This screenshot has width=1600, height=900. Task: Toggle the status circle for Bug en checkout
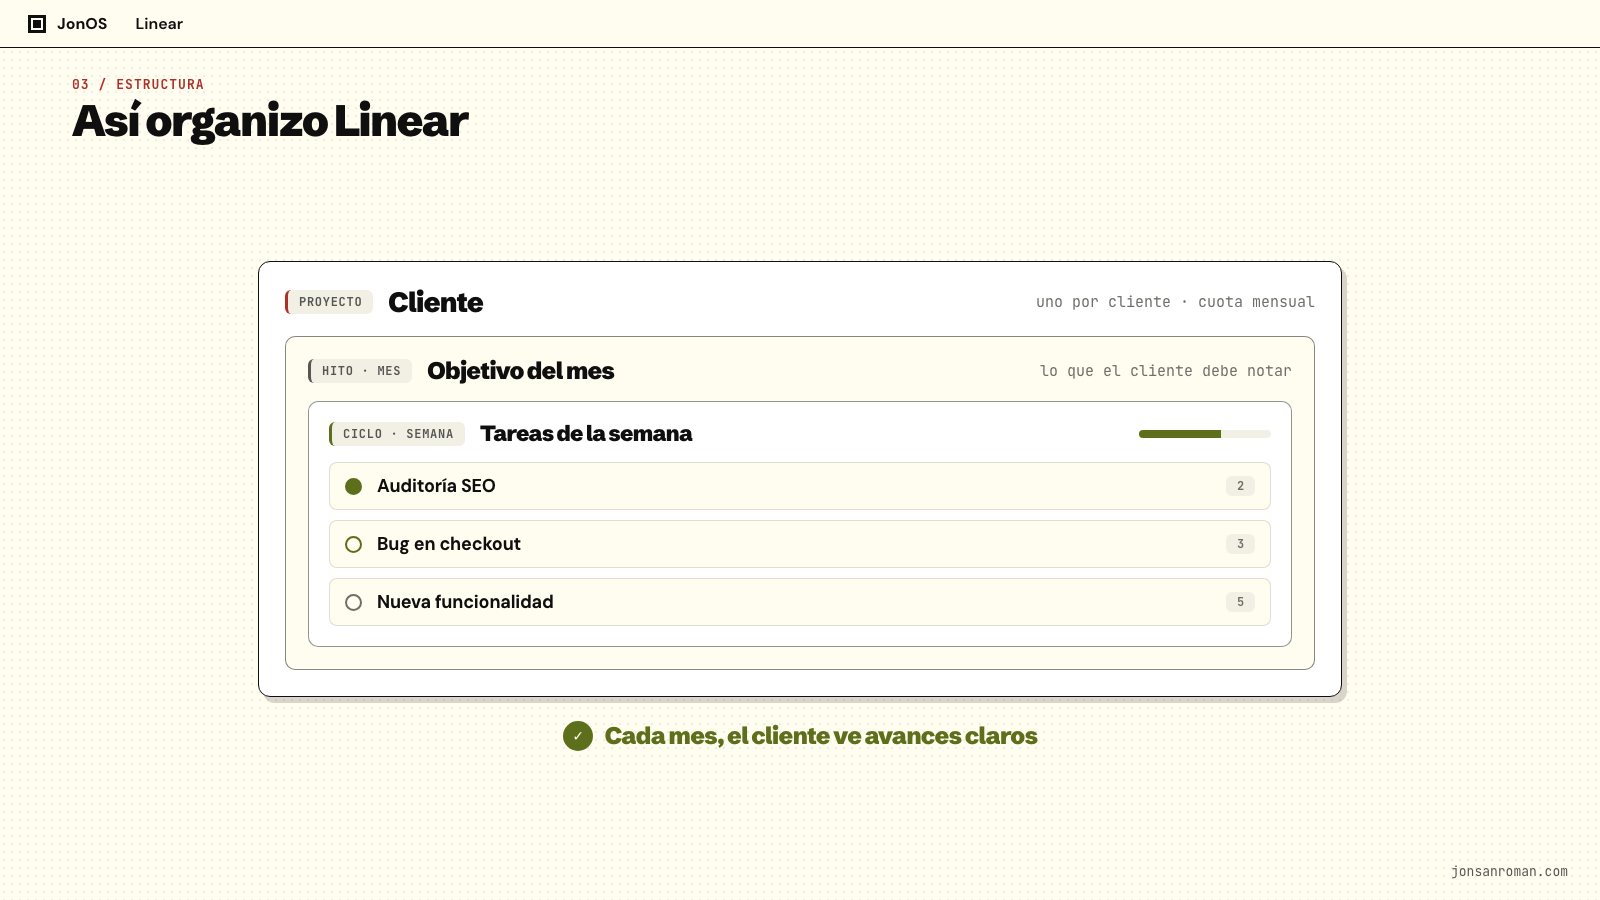click(x=353, y=544)
